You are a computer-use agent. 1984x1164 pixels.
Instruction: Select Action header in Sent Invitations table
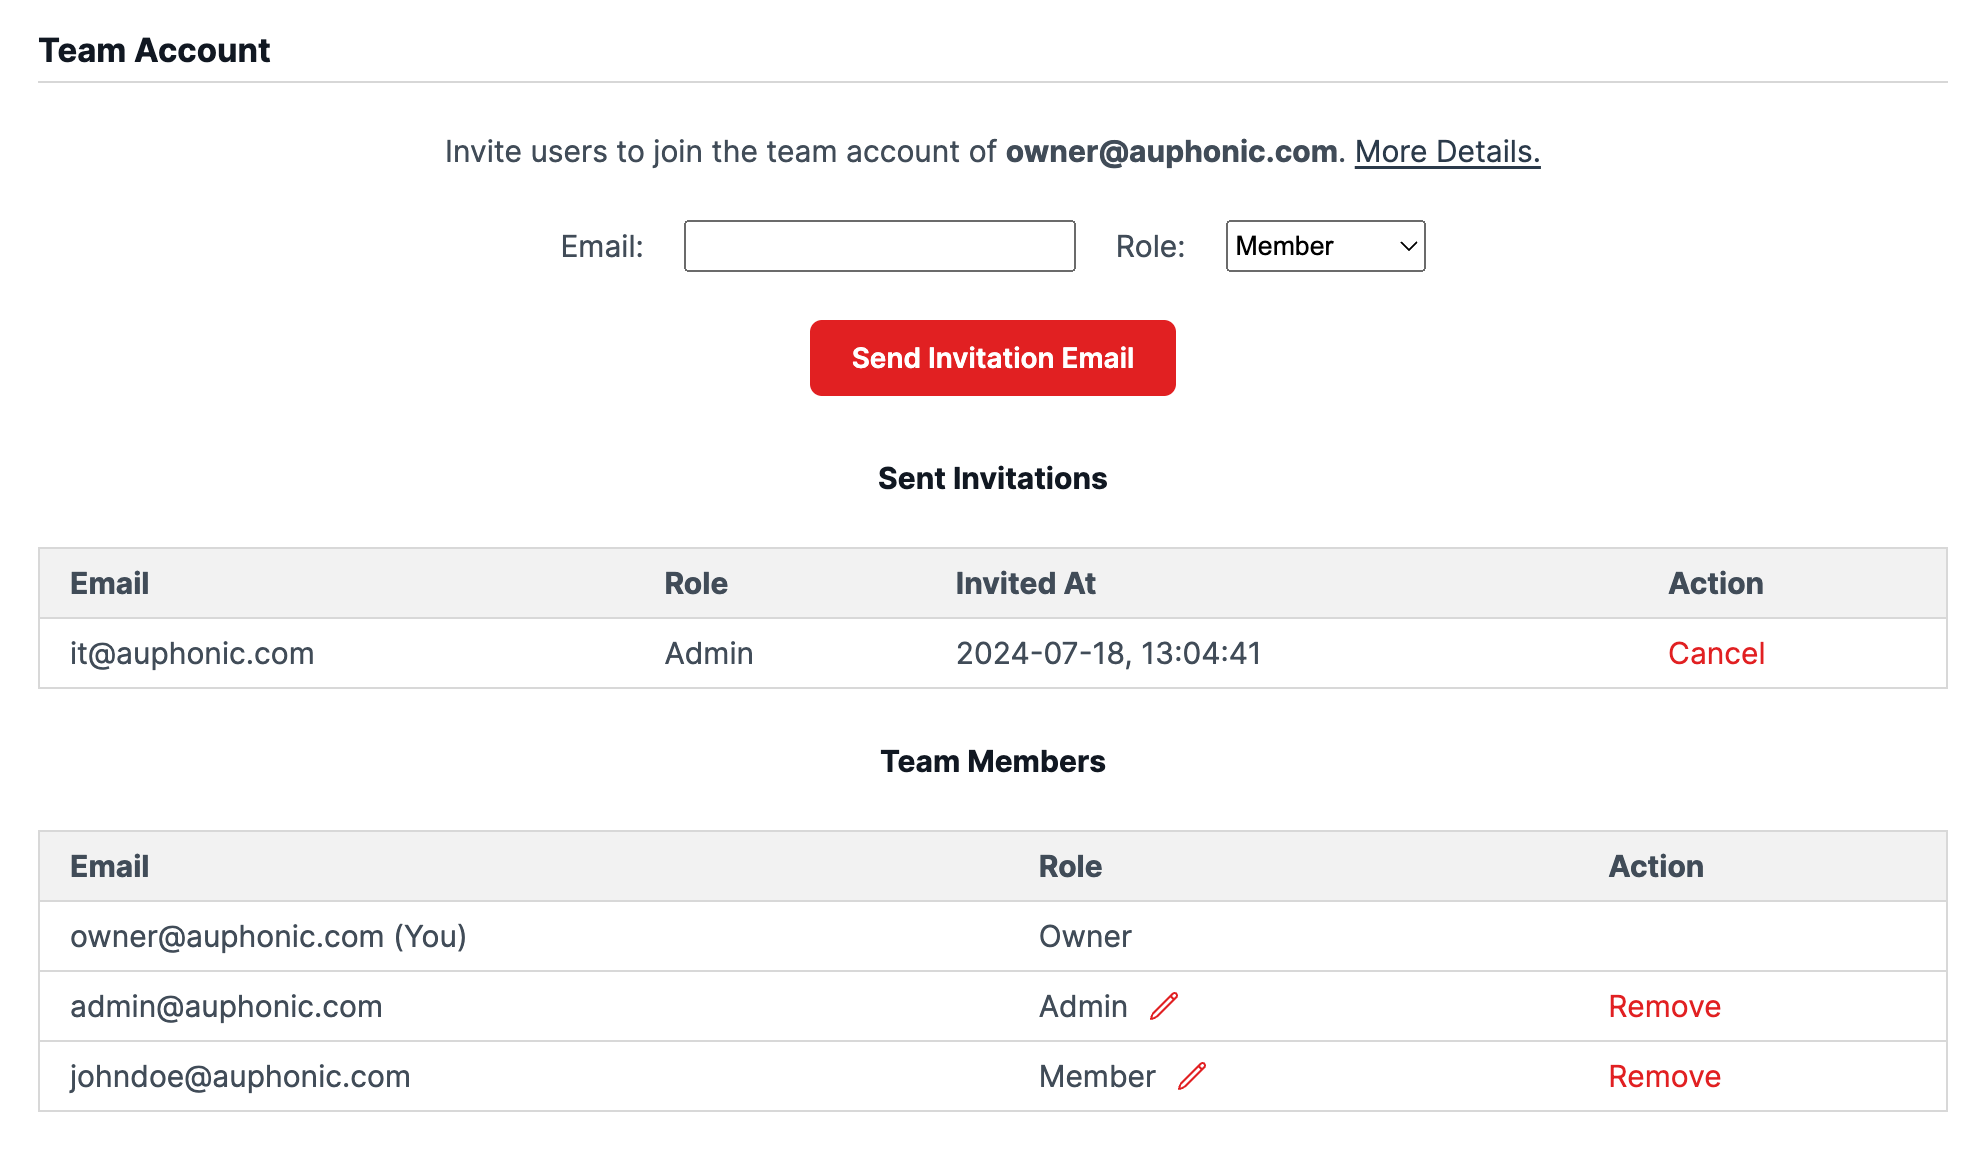click(x=1716, y=583)
